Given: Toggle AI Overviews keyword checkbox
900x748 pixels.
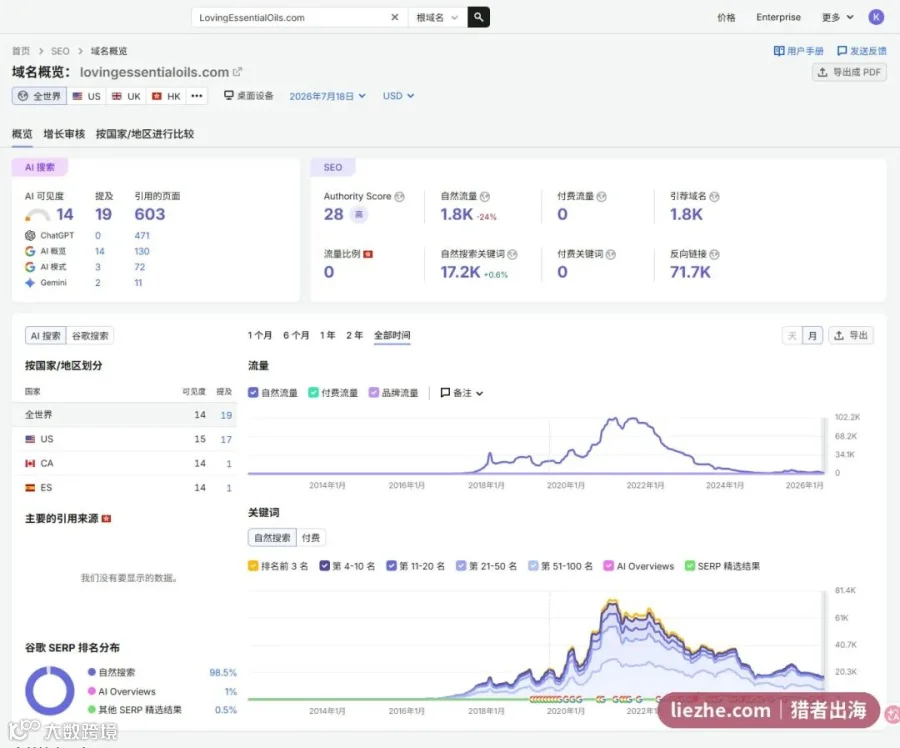Looking at the screenshot, I should pyautogui.click(x=608, y=566).
